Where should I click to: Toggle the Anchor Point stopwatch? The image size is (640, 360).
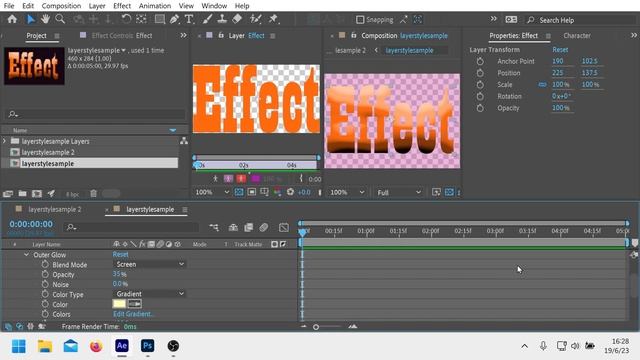pos(480,61)
